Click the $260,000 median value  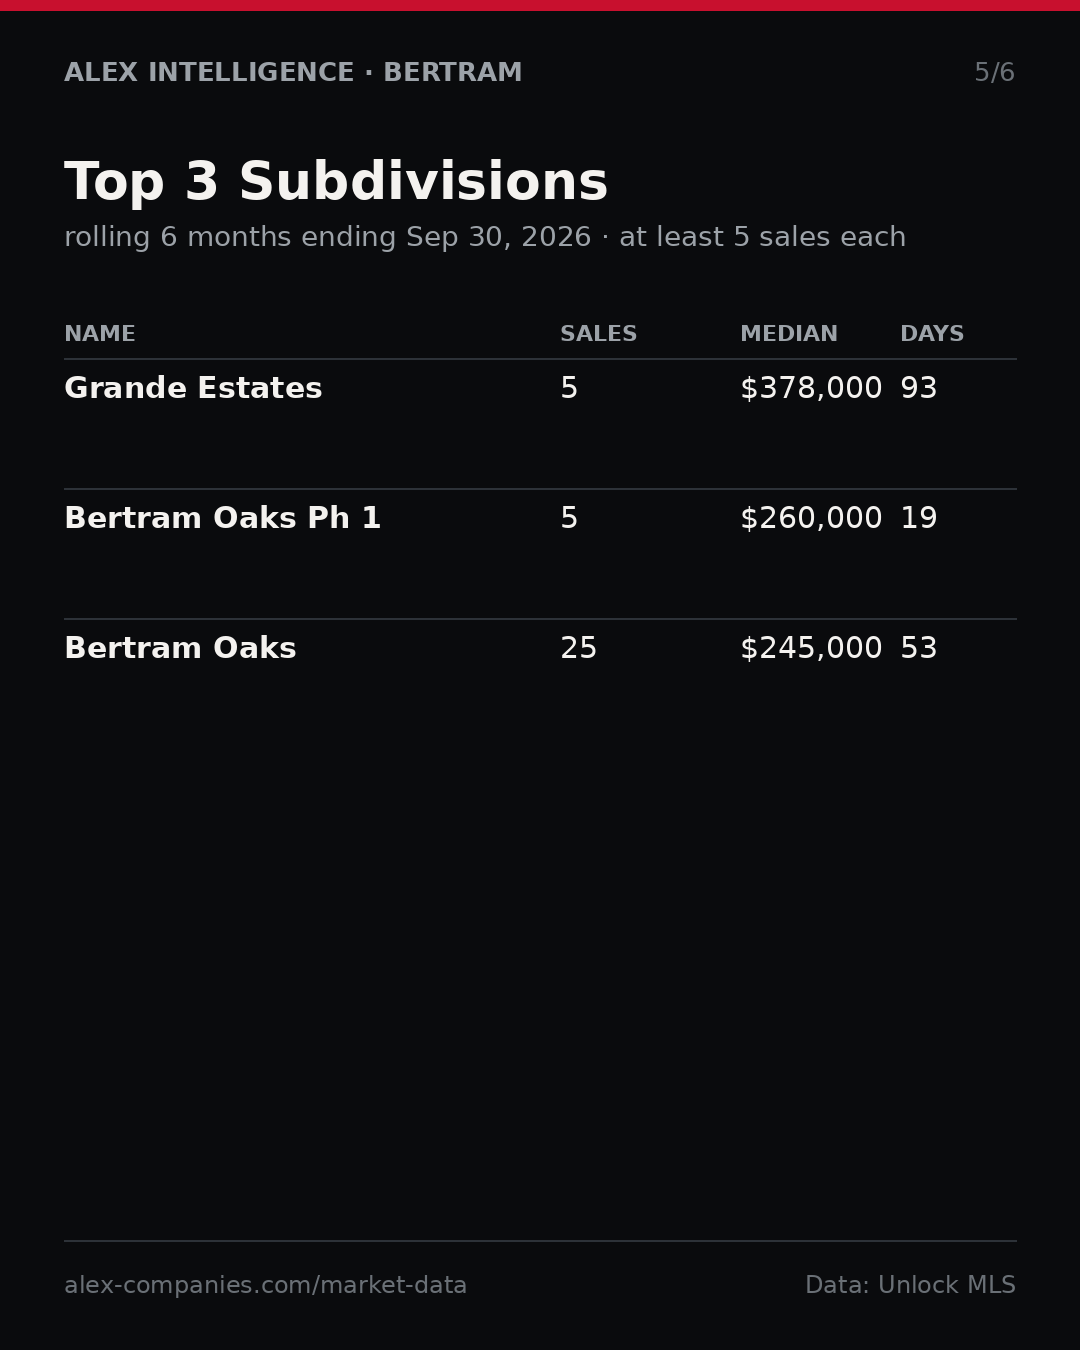click(811, 519)
